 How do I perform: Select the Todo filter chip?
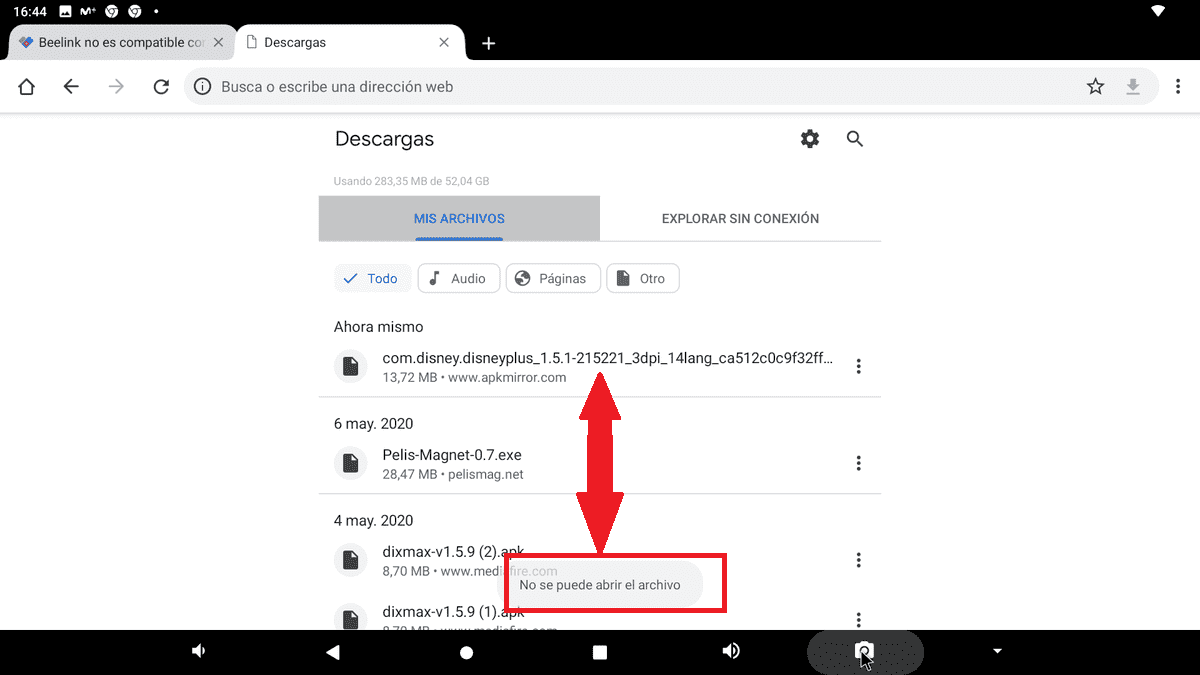[371, 279]
